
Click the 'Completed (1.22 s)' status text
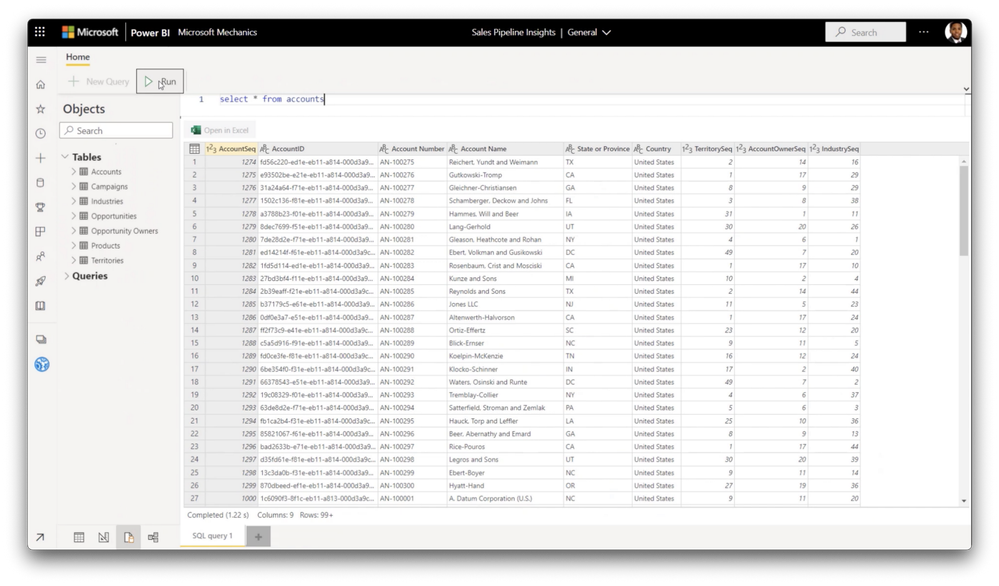(218, 515)
